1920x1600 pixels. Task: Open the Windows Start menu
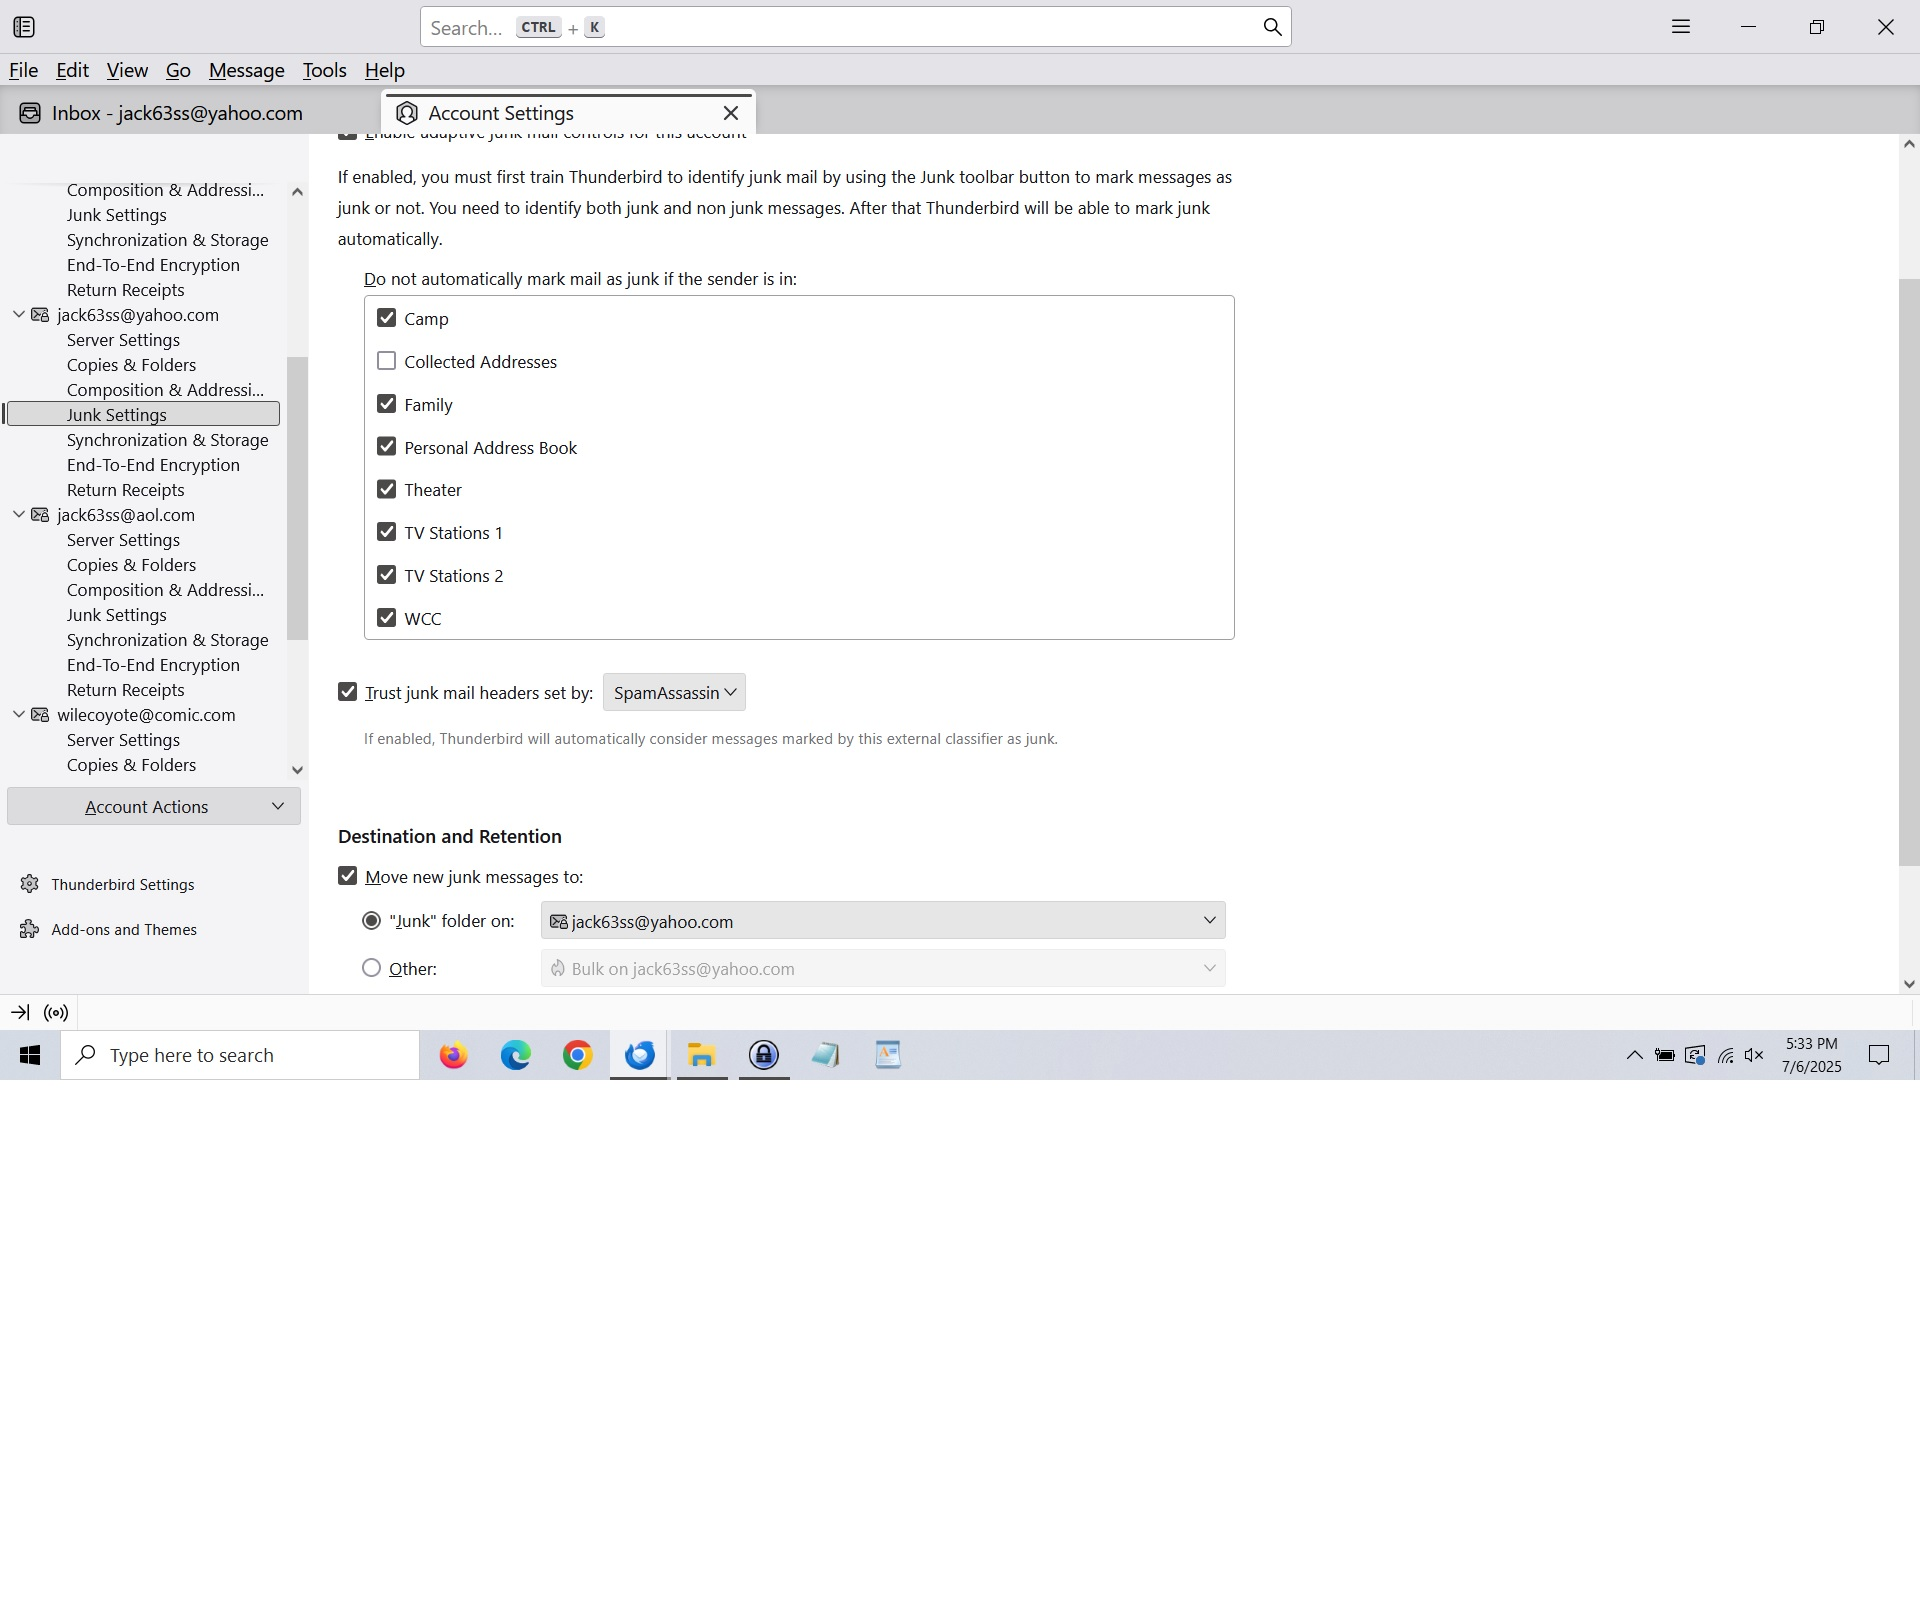pyautogui.click(x=30, y=1055)
